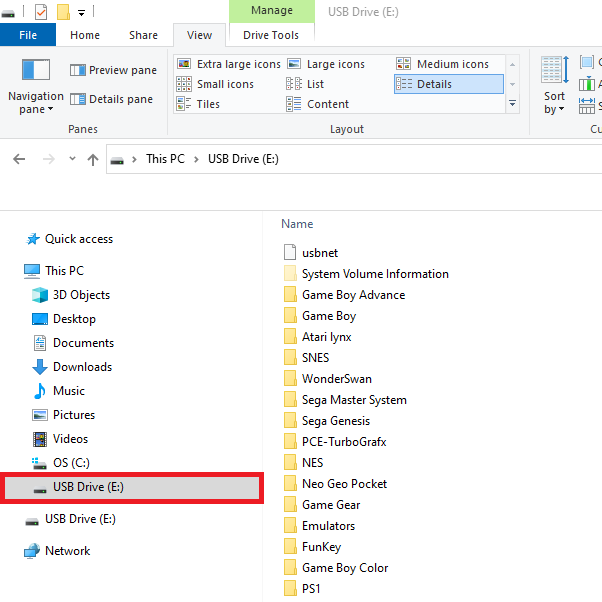602x602 pixels.
Task: Open the Emulators folder
Action: pyautogui.click(x=328, y=525)
